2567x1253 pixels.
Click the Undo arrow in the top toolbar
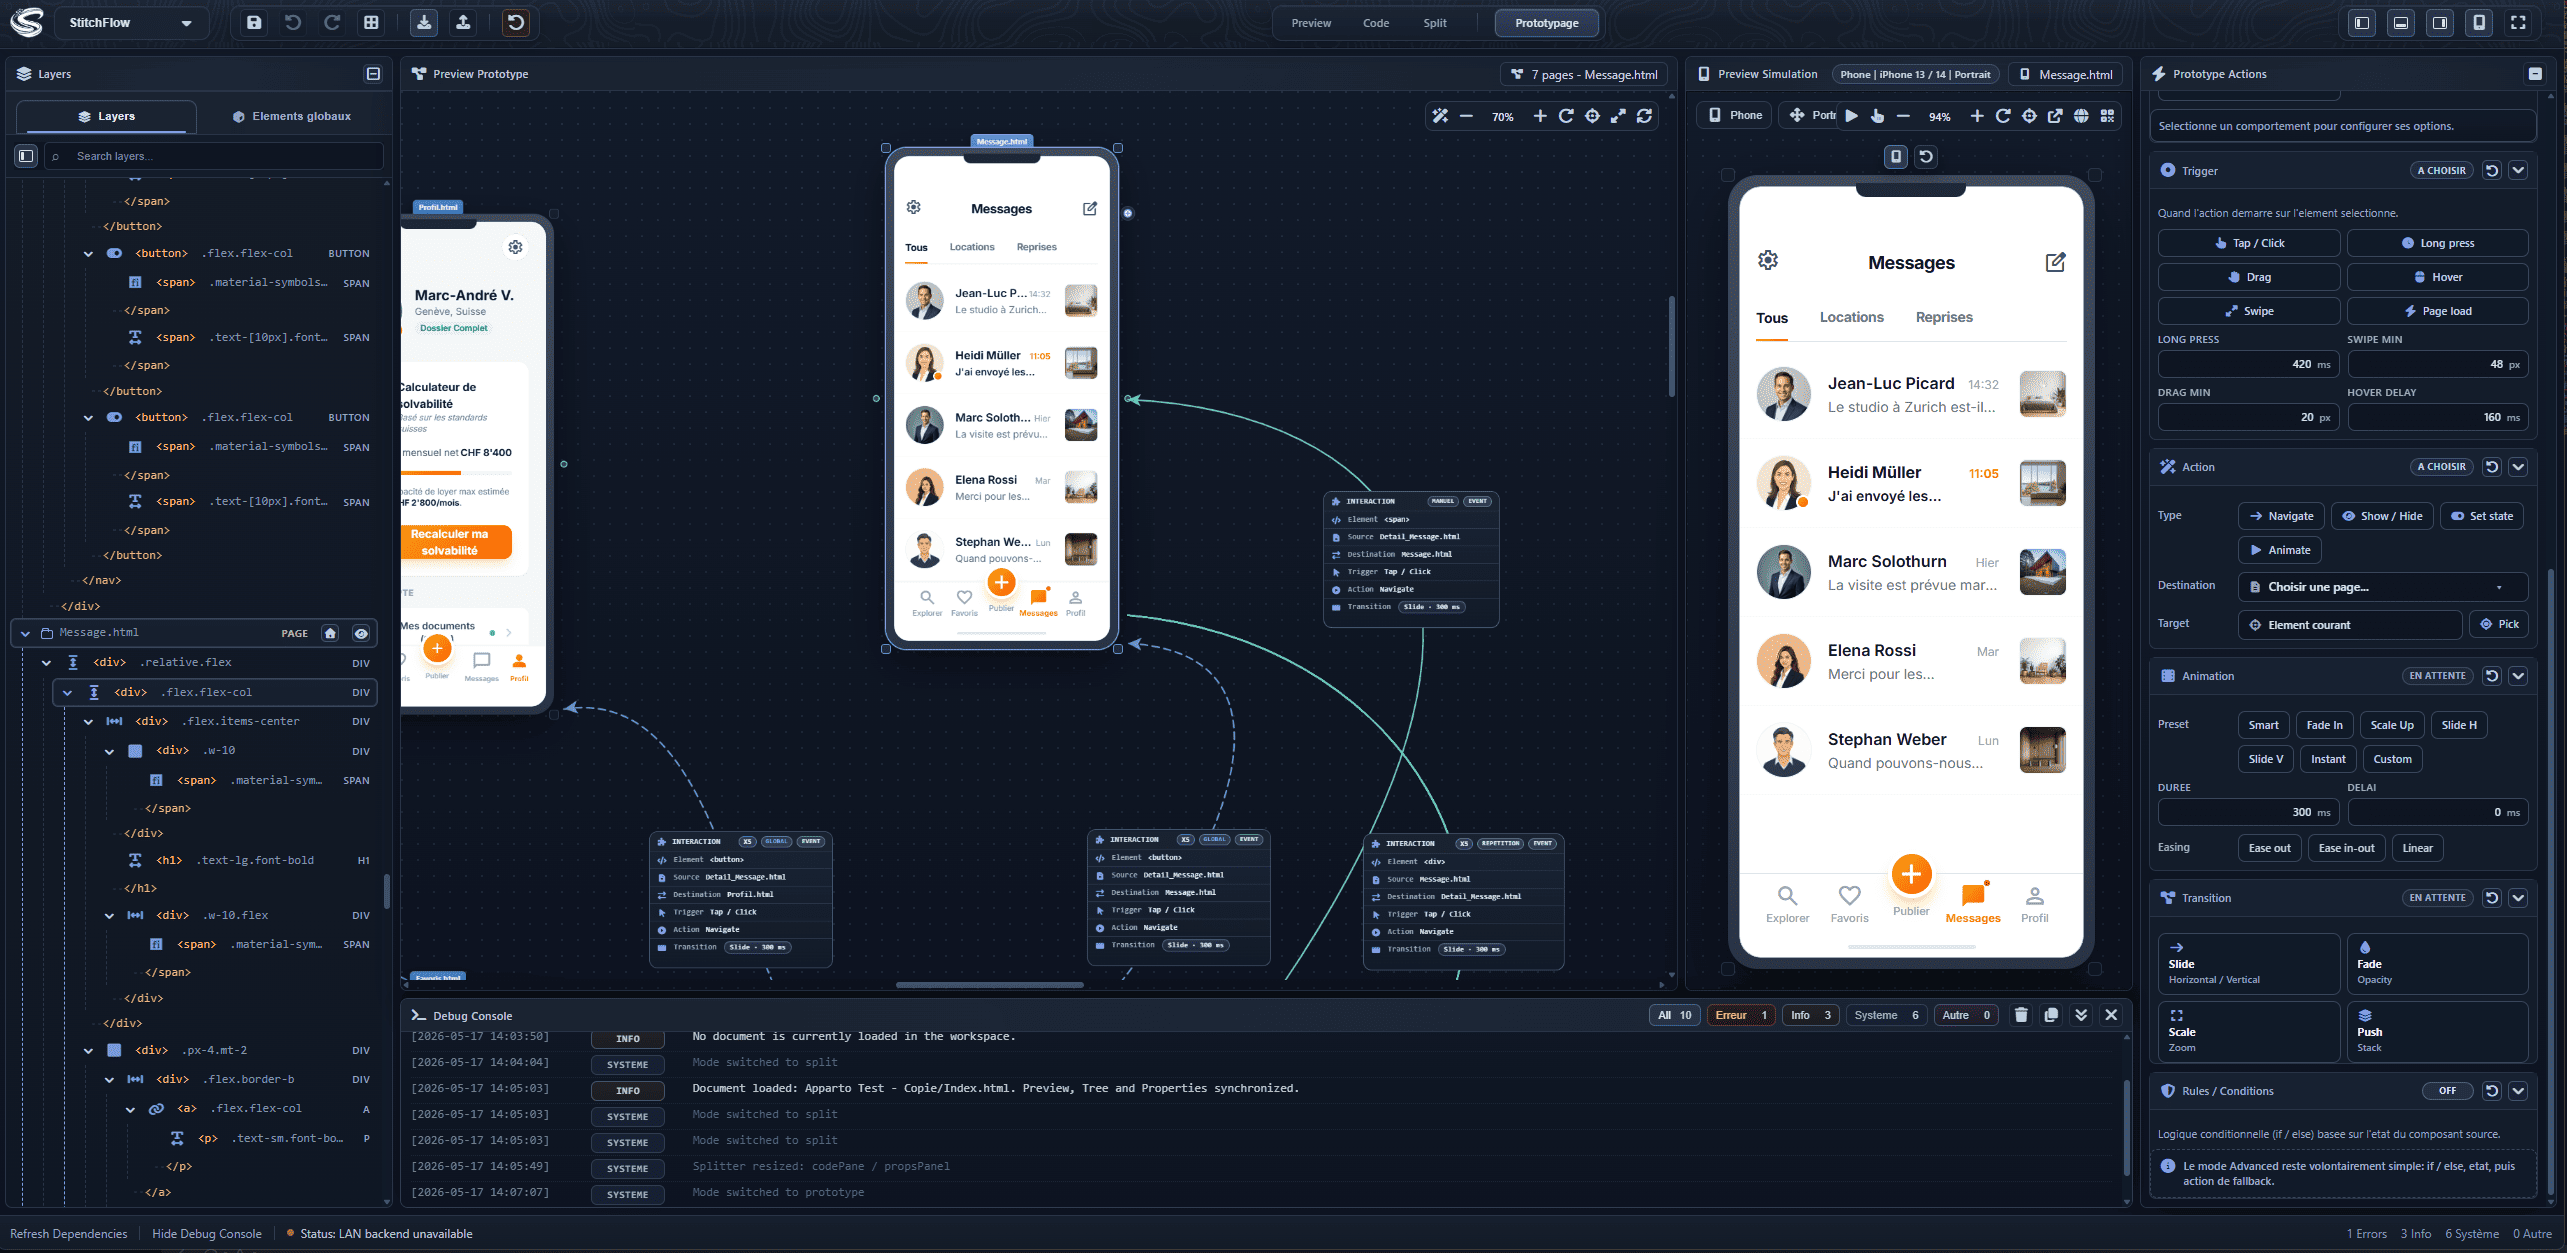[293, 22]
